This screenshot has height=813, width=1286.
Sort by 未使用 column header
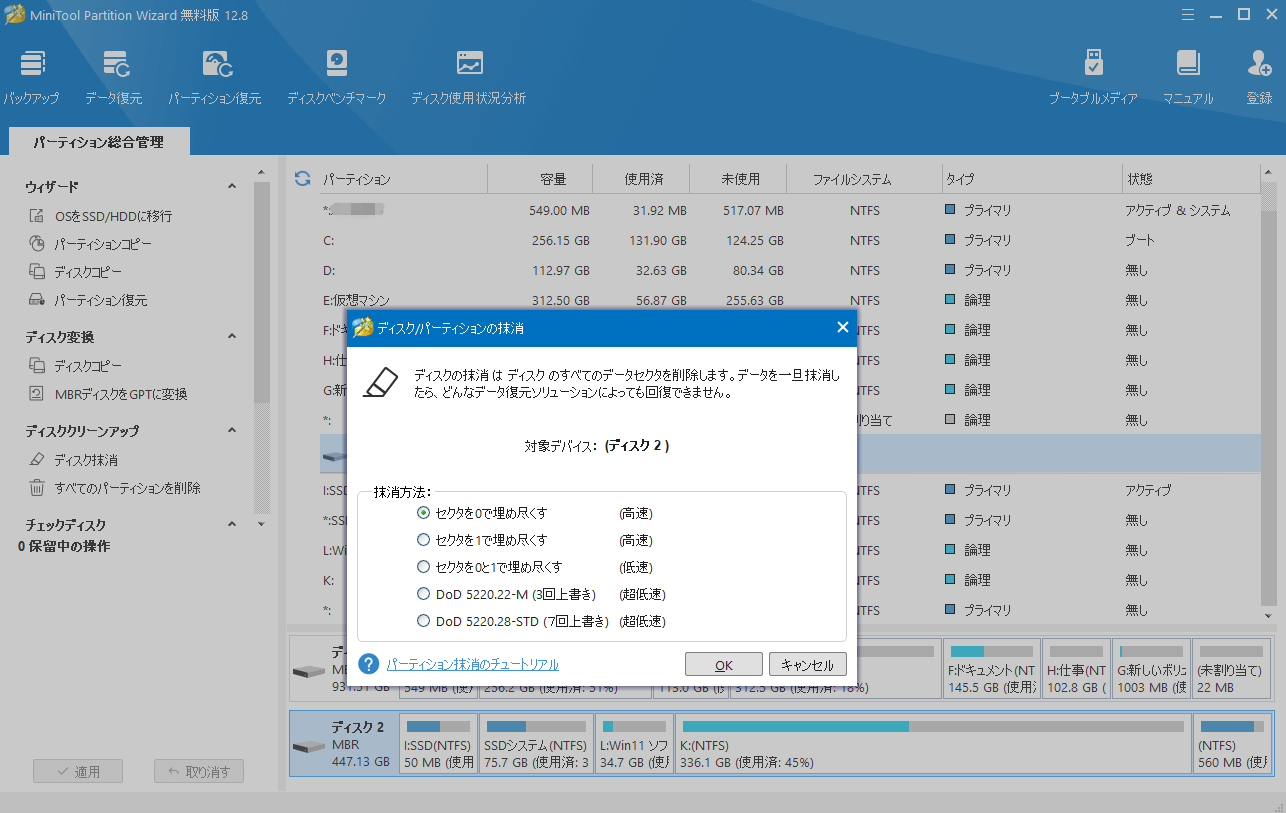click(x=738, y=179)
